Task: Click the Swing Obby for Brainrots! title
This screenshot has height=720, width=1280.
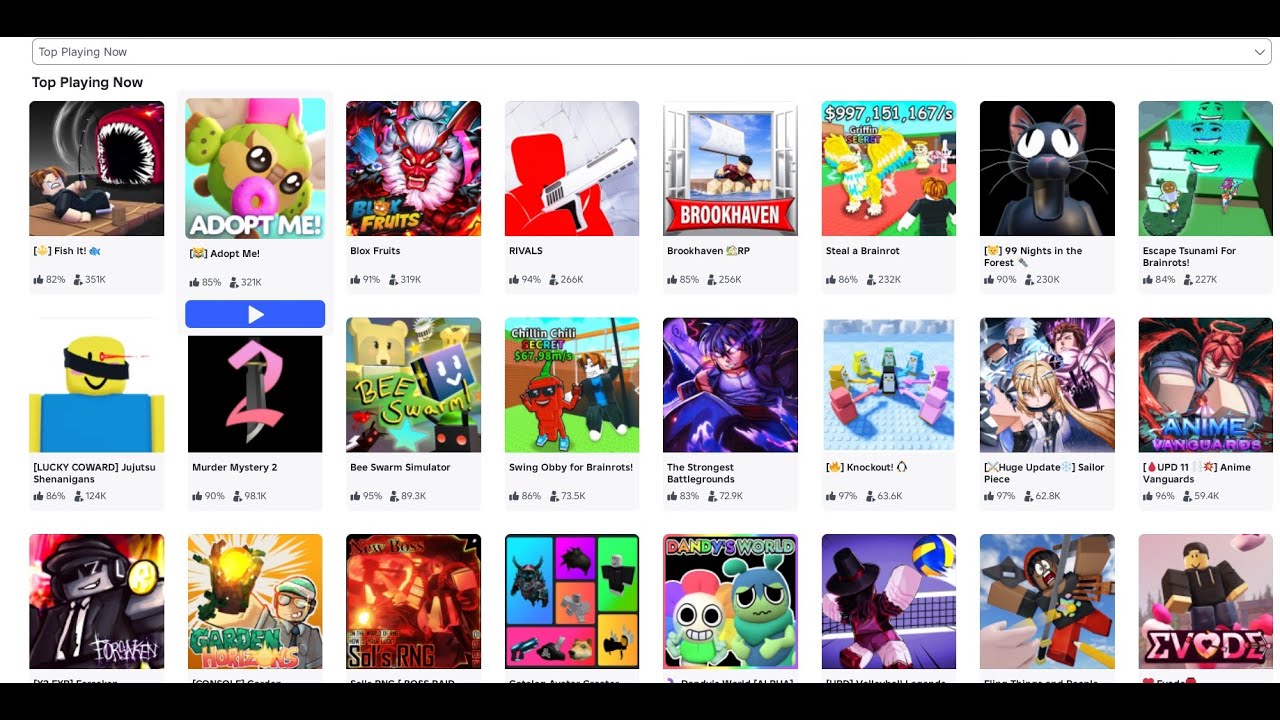Action: coord(571,467)
